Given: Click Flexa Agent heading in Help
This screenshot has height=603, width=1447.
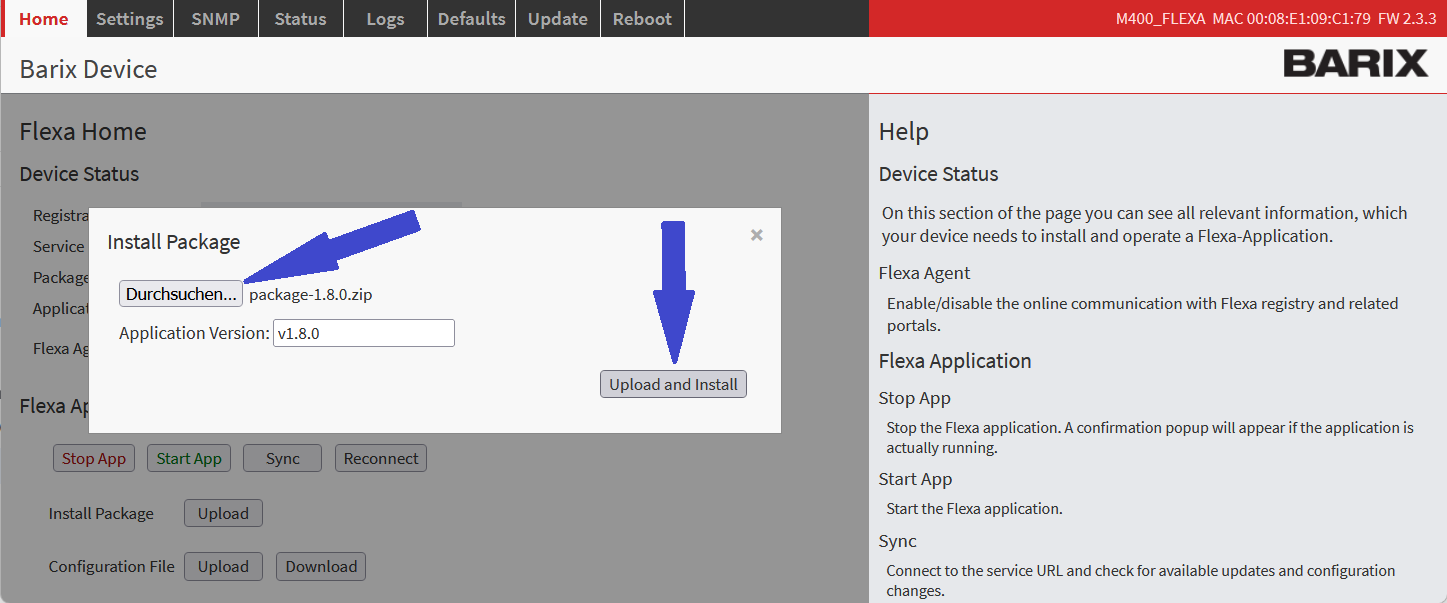Looking at the screenshot, I should pos(925,273).
